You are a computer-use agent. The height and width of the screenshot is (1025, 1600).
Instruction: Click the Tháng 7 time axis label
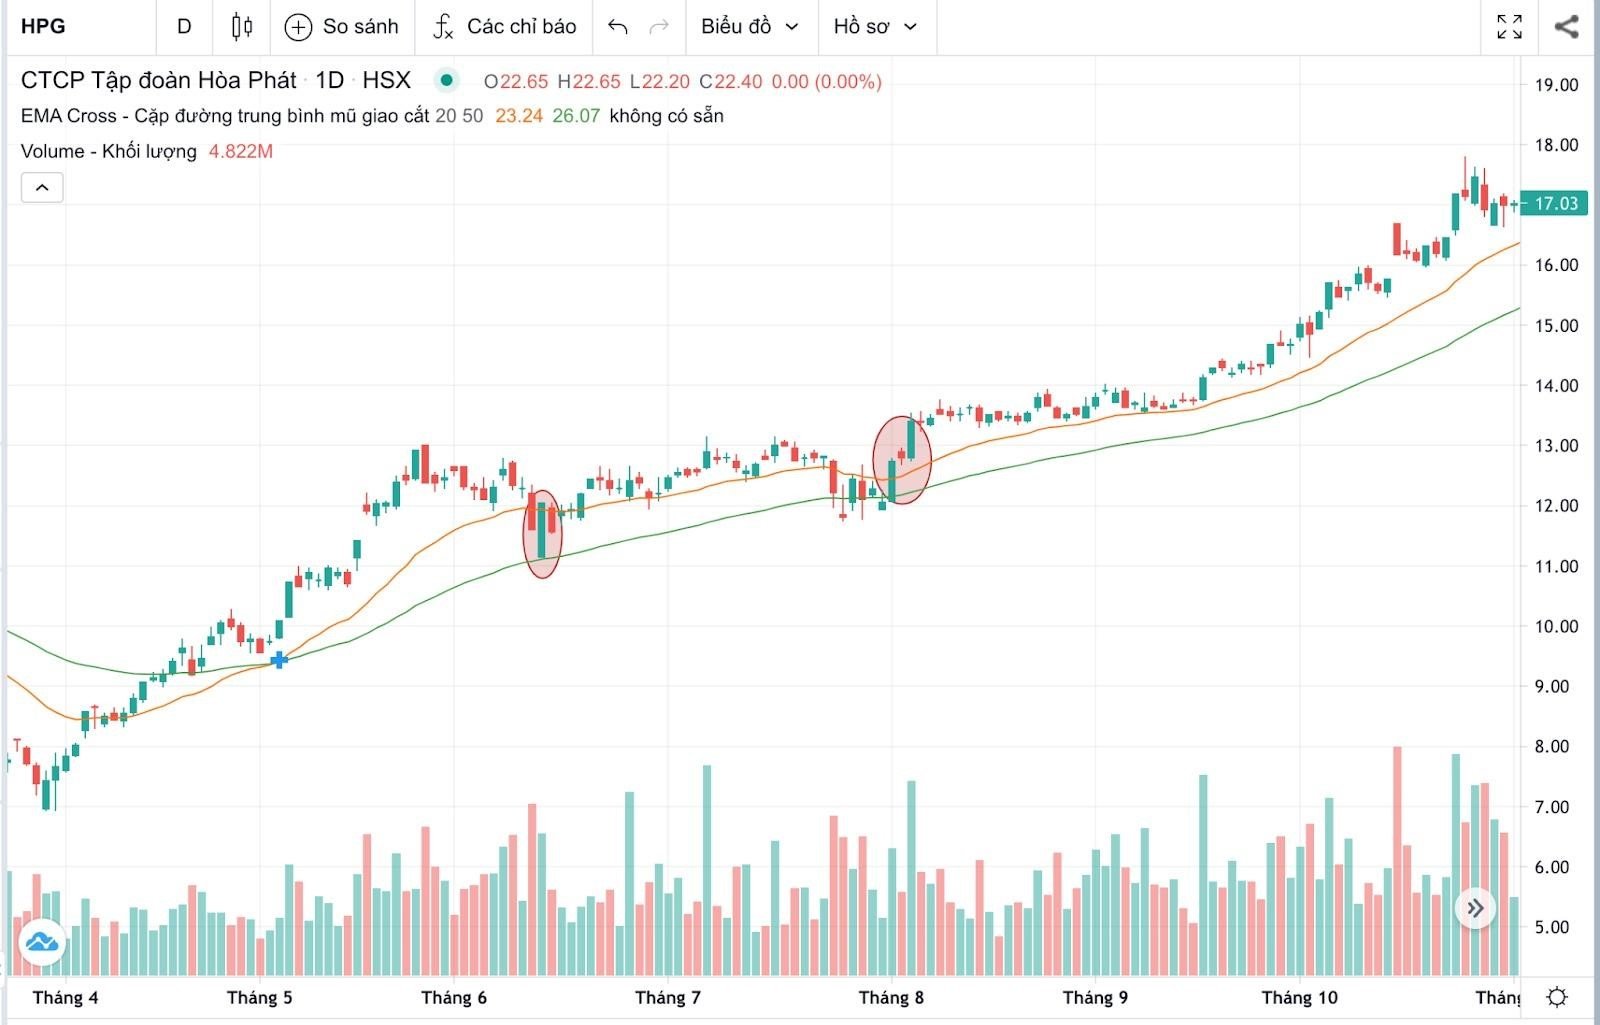[668, 998]
